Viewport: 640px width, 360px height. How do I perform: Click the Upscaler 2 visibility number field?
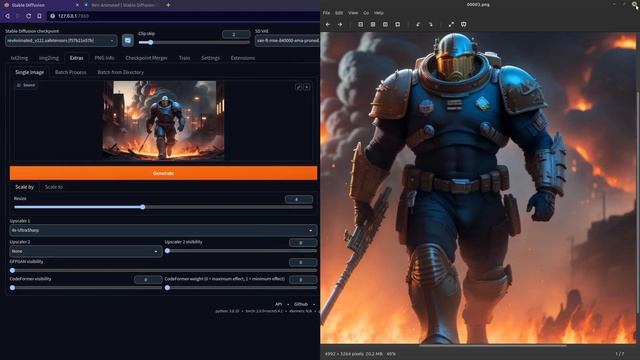303,243
